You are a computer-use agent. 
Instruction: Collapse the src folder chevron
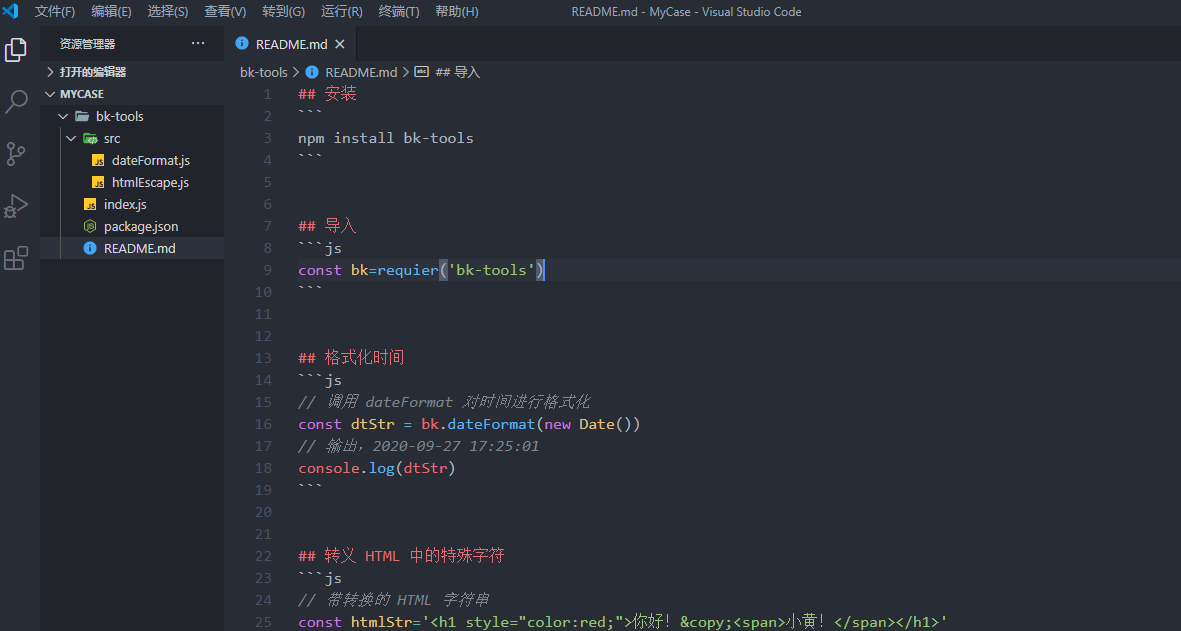(x=72, y=139)
